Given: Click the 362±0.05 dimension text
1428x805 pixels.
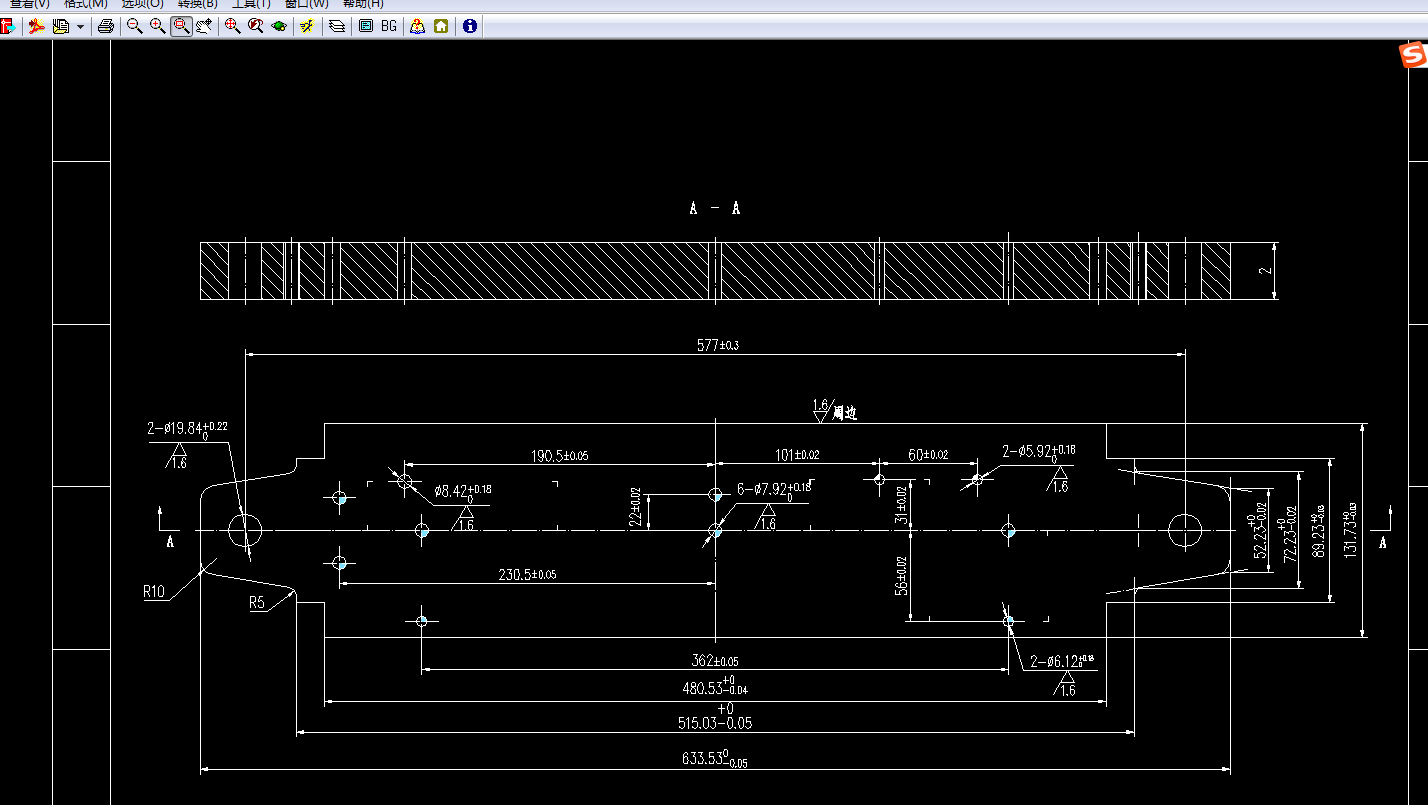Looking at the screenshot, I should click(715, 661).
